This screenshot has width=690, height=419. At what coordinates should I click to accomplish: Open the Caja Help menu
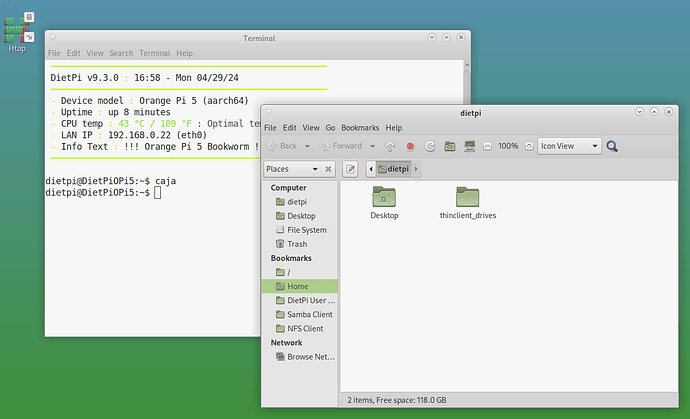click(x=394, y=128)
